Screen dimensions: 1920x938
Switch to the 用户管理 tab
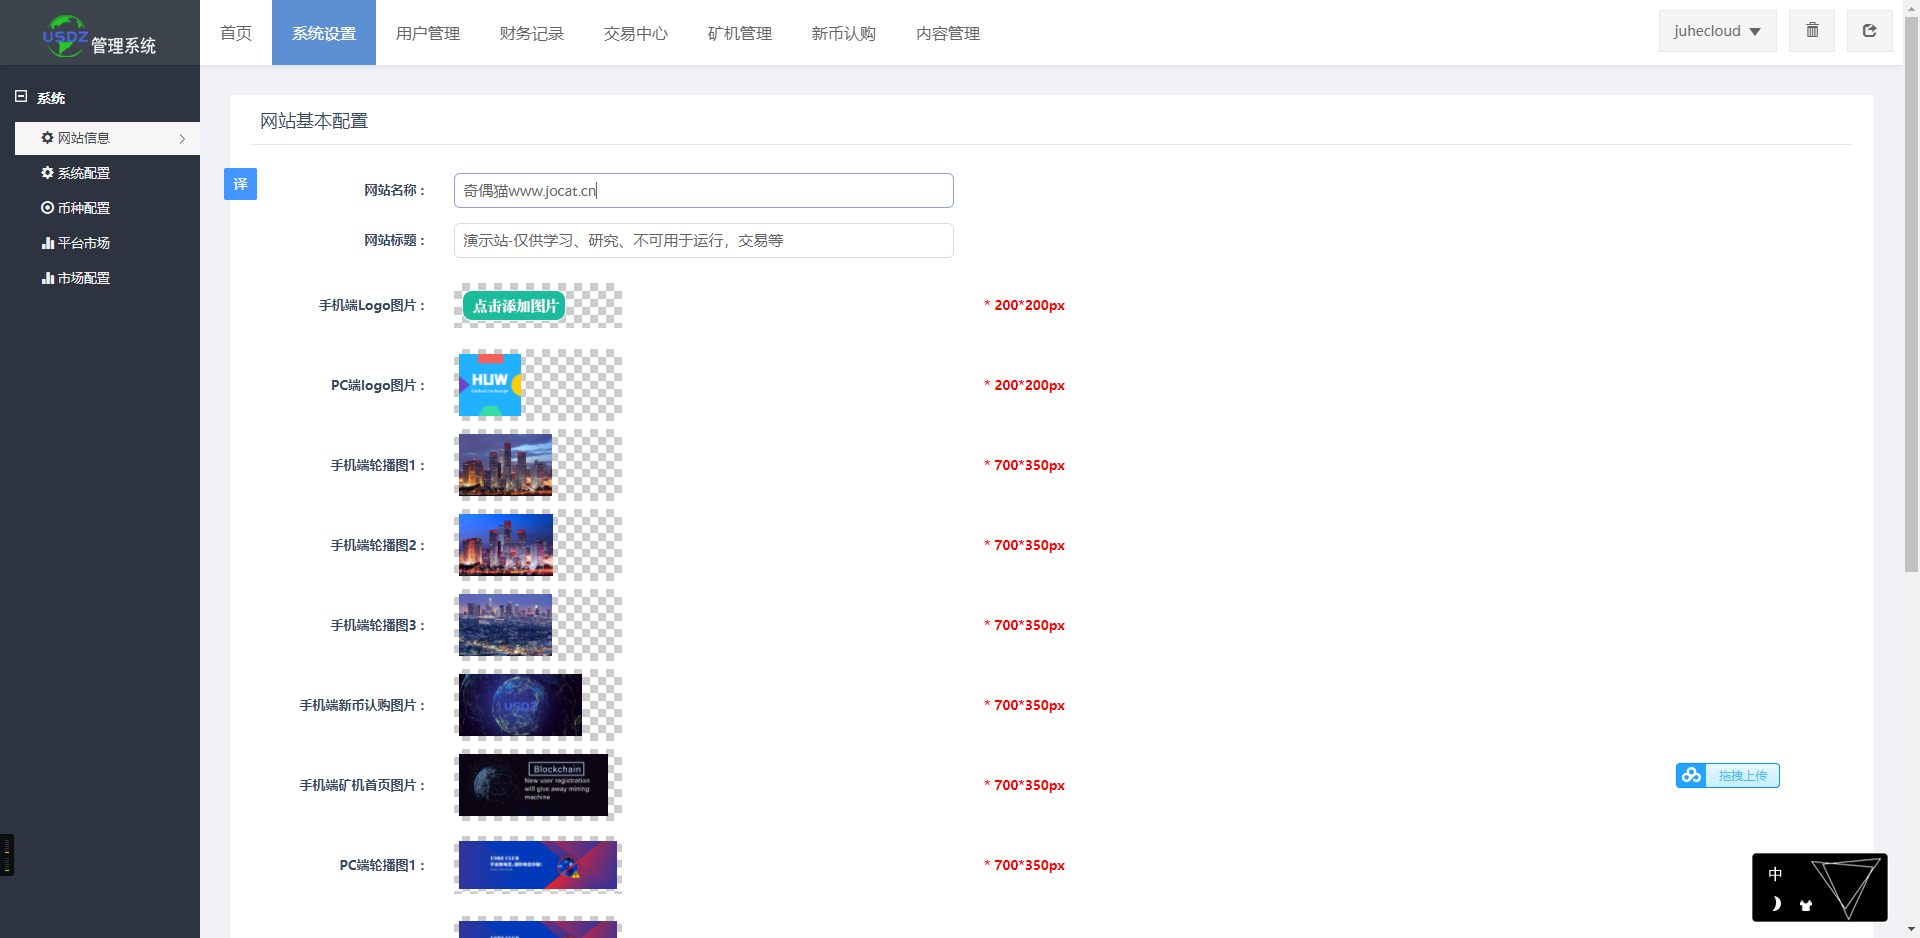pos(427,33)
